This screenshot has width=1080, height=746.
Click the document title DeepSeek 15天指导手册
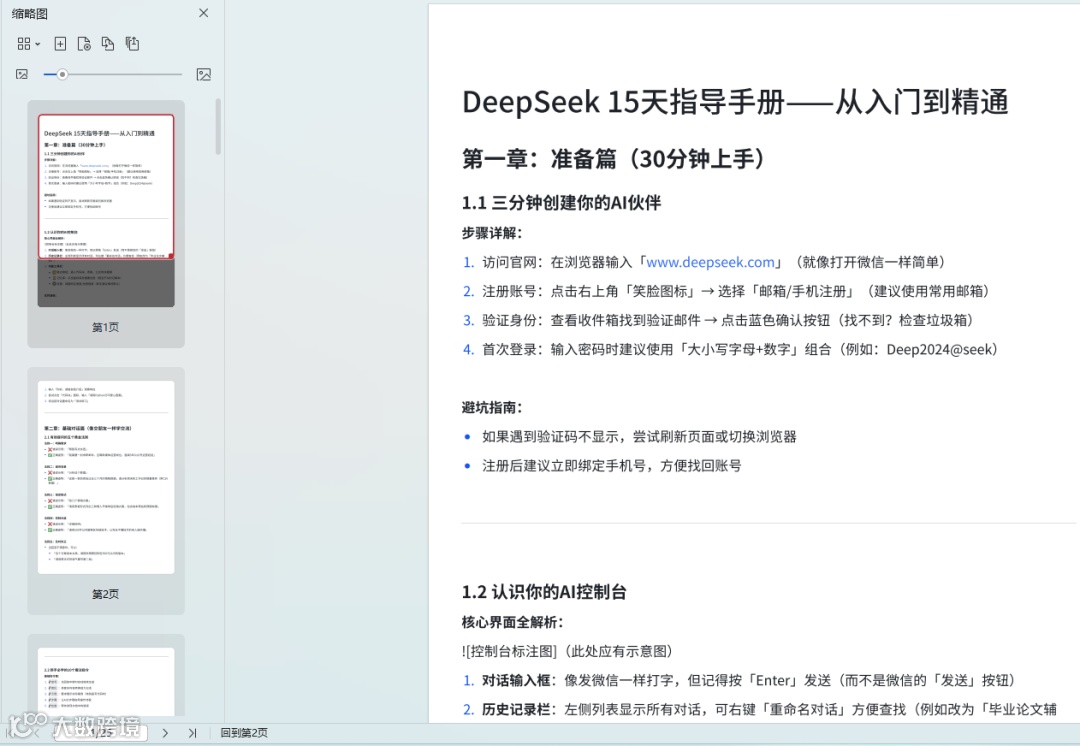[735, 102]
